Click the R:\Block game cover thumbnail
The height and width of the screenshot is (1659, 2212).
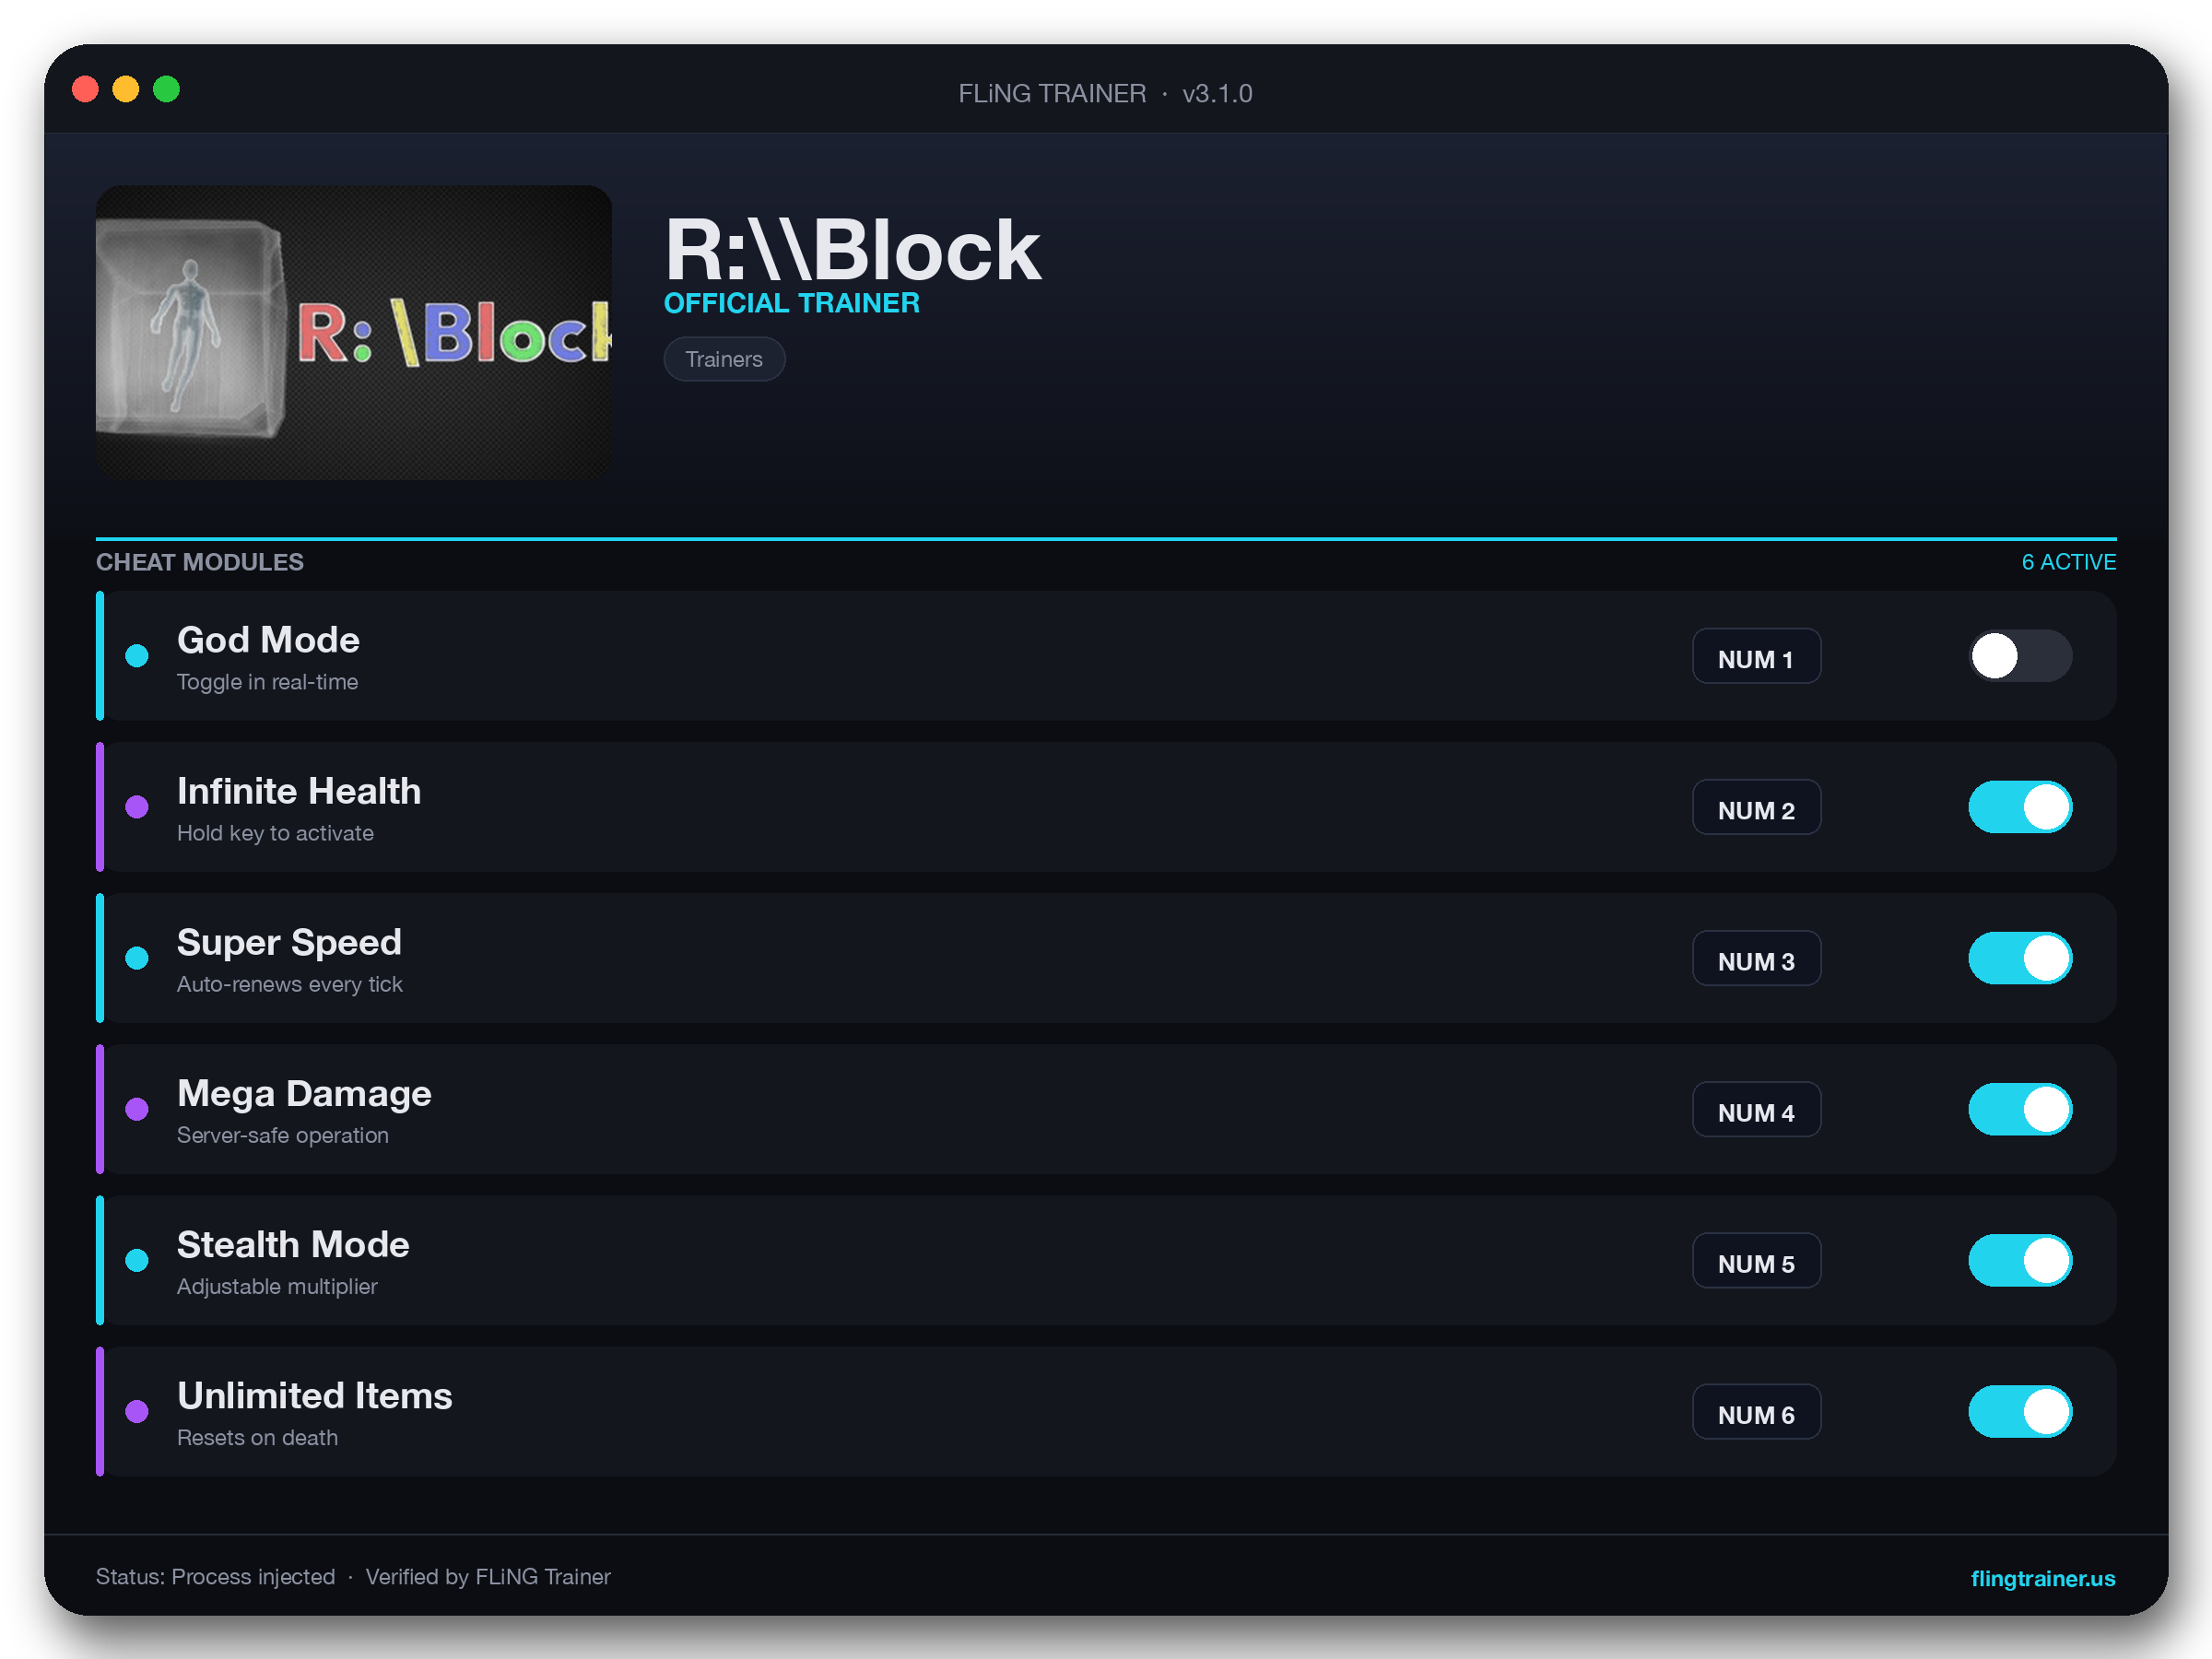[353, 332]
